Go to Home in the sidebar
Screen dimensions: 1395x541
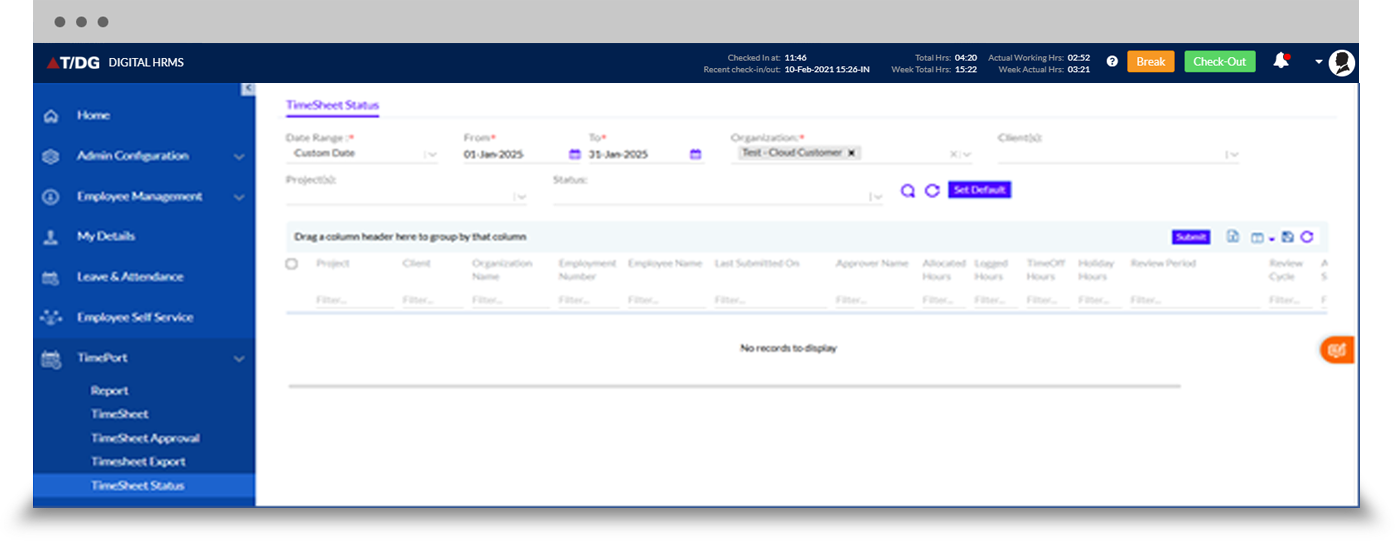coord(94,116)
